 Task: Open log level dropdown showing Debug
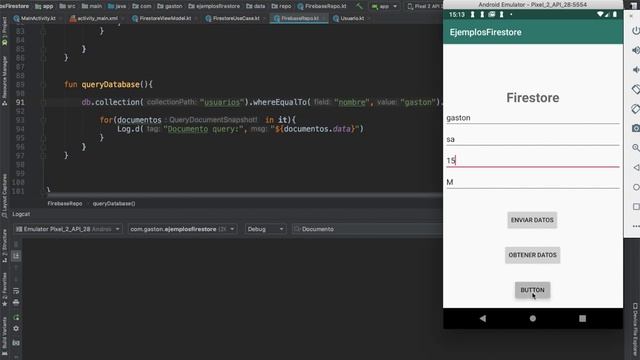(265, 229)
